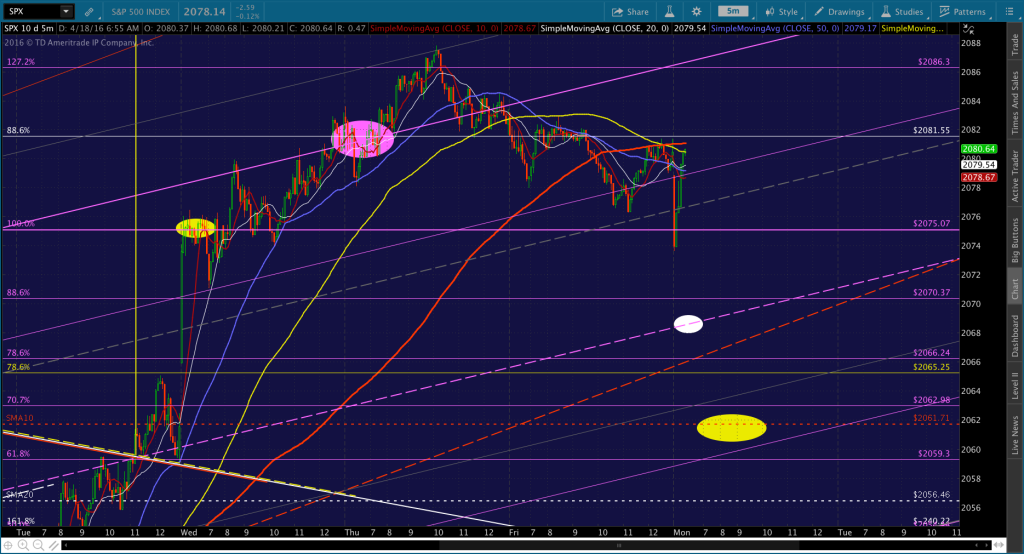Click SimpleMovingAvg (CLOSE, 10, 0) label
Image resolution: width=1024 pixels, height=554 pixels.
point(434,29)
